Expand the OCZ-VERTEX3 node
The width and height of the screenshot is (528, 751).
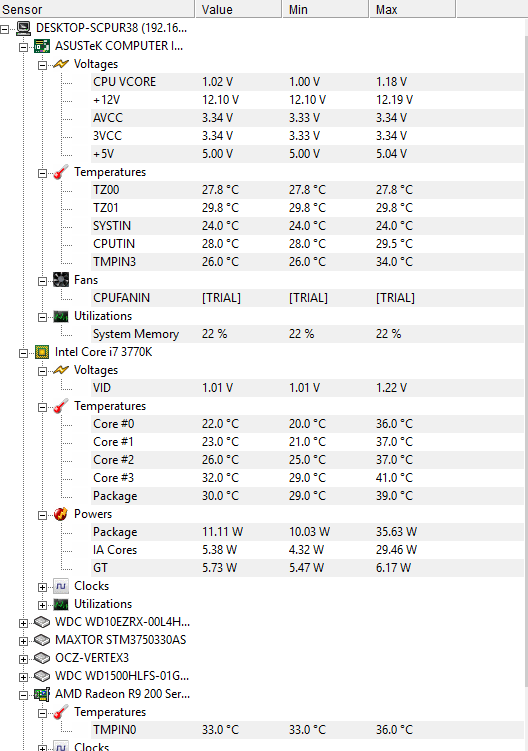point(23,660)
